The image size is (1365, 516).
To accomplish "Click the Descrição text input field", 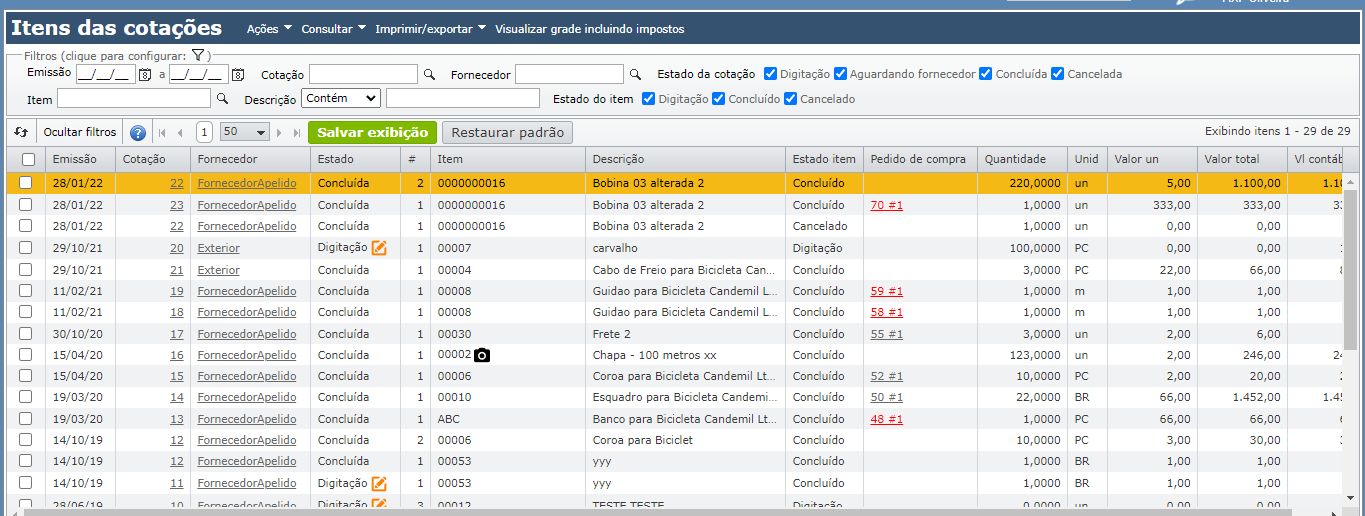I will click(x=463, y=98).
